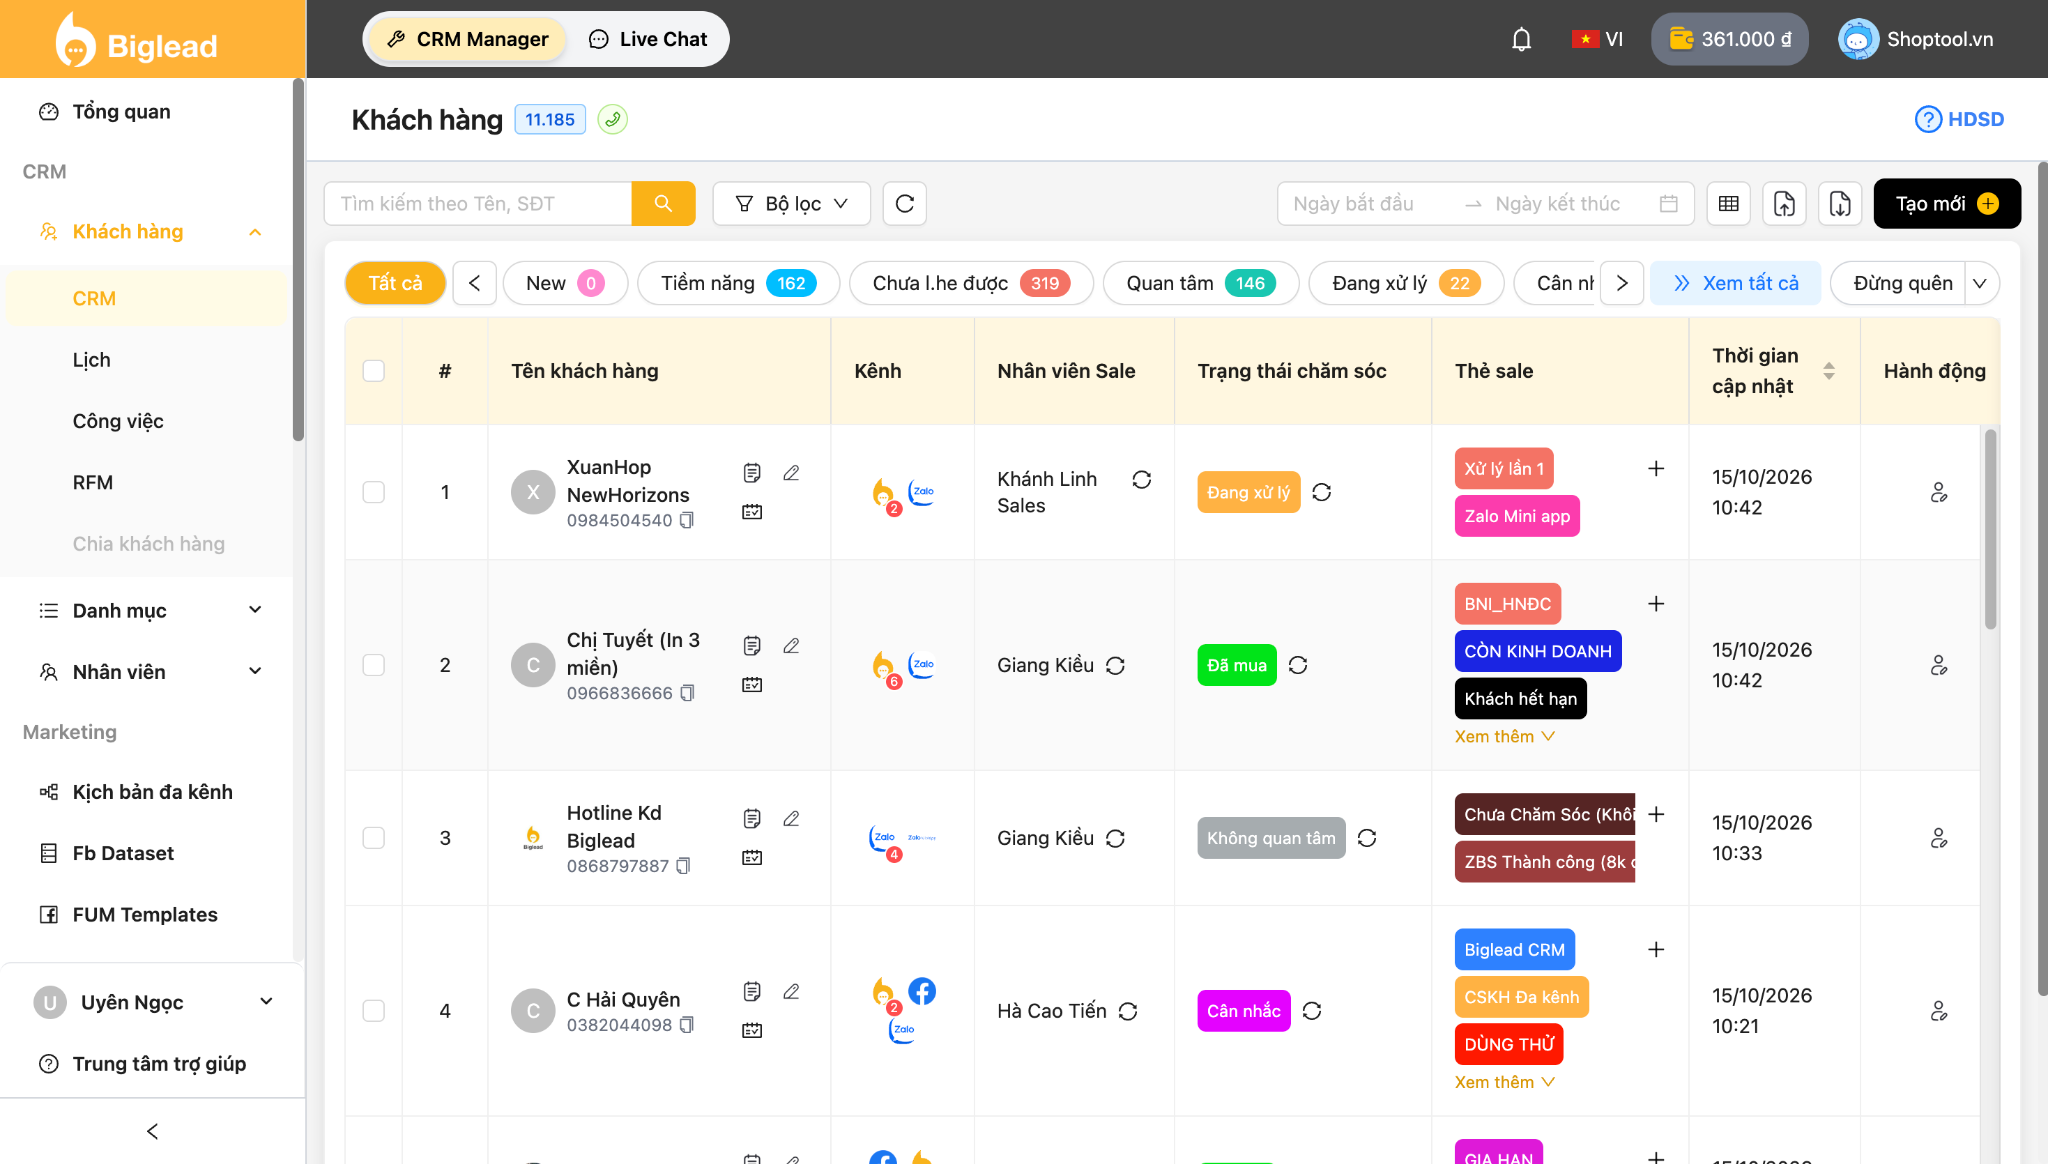2048x1164 pixels.
Task: Expand Xem thêm tags for C Hải Quyên
Action: 1504,1082
